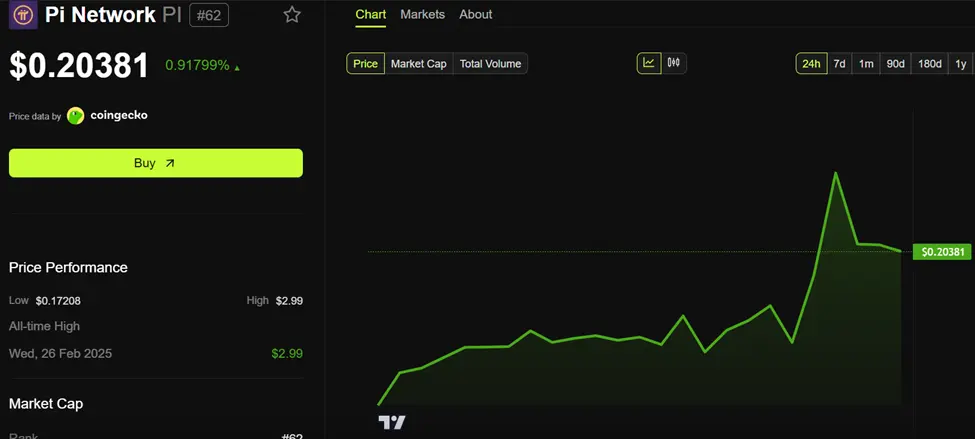This screenshot has width=975, height=439.
Task: Select the Market Cap chart toggle
Action: [x=418, y=64]
